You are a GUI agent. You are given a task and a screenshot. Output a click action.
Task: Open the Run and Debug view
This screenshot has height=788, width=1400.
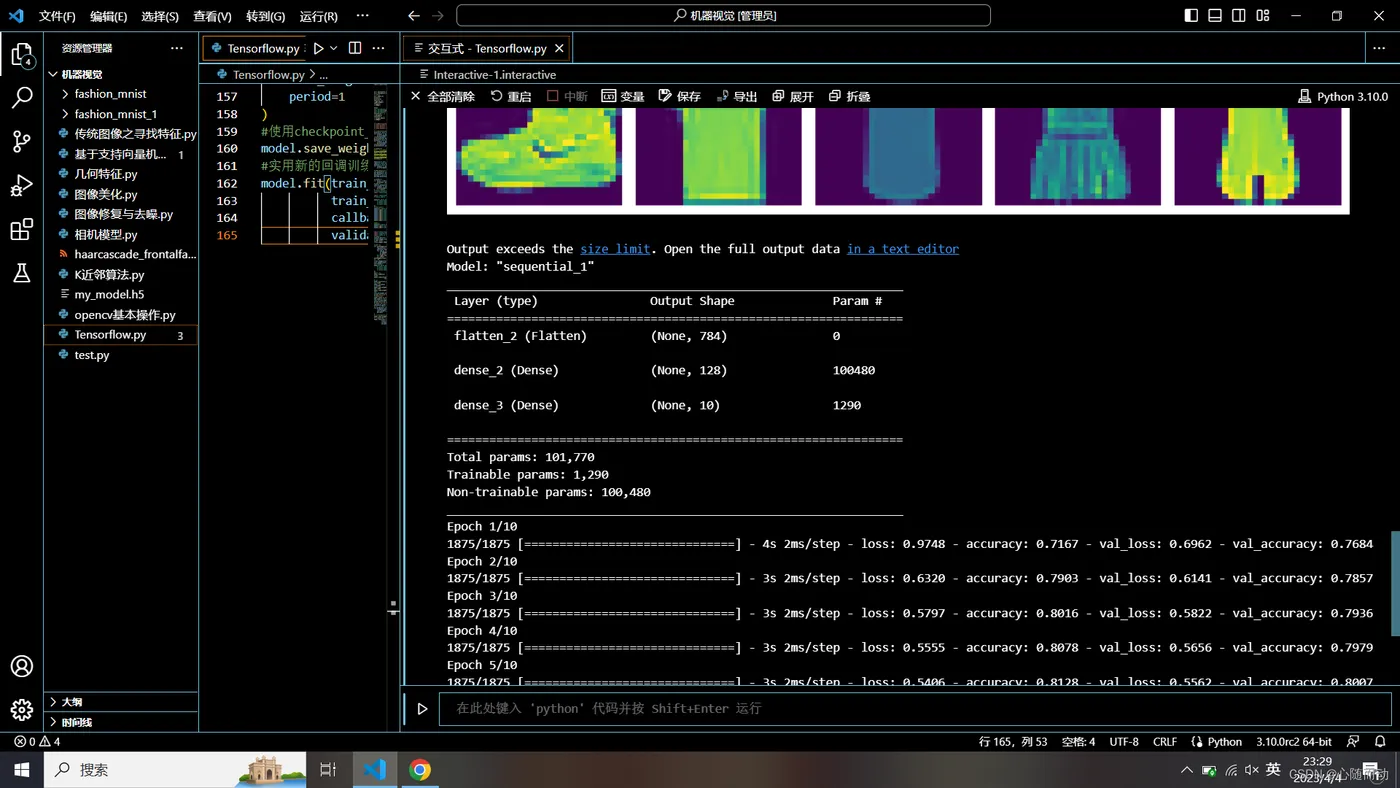(22, 185)
